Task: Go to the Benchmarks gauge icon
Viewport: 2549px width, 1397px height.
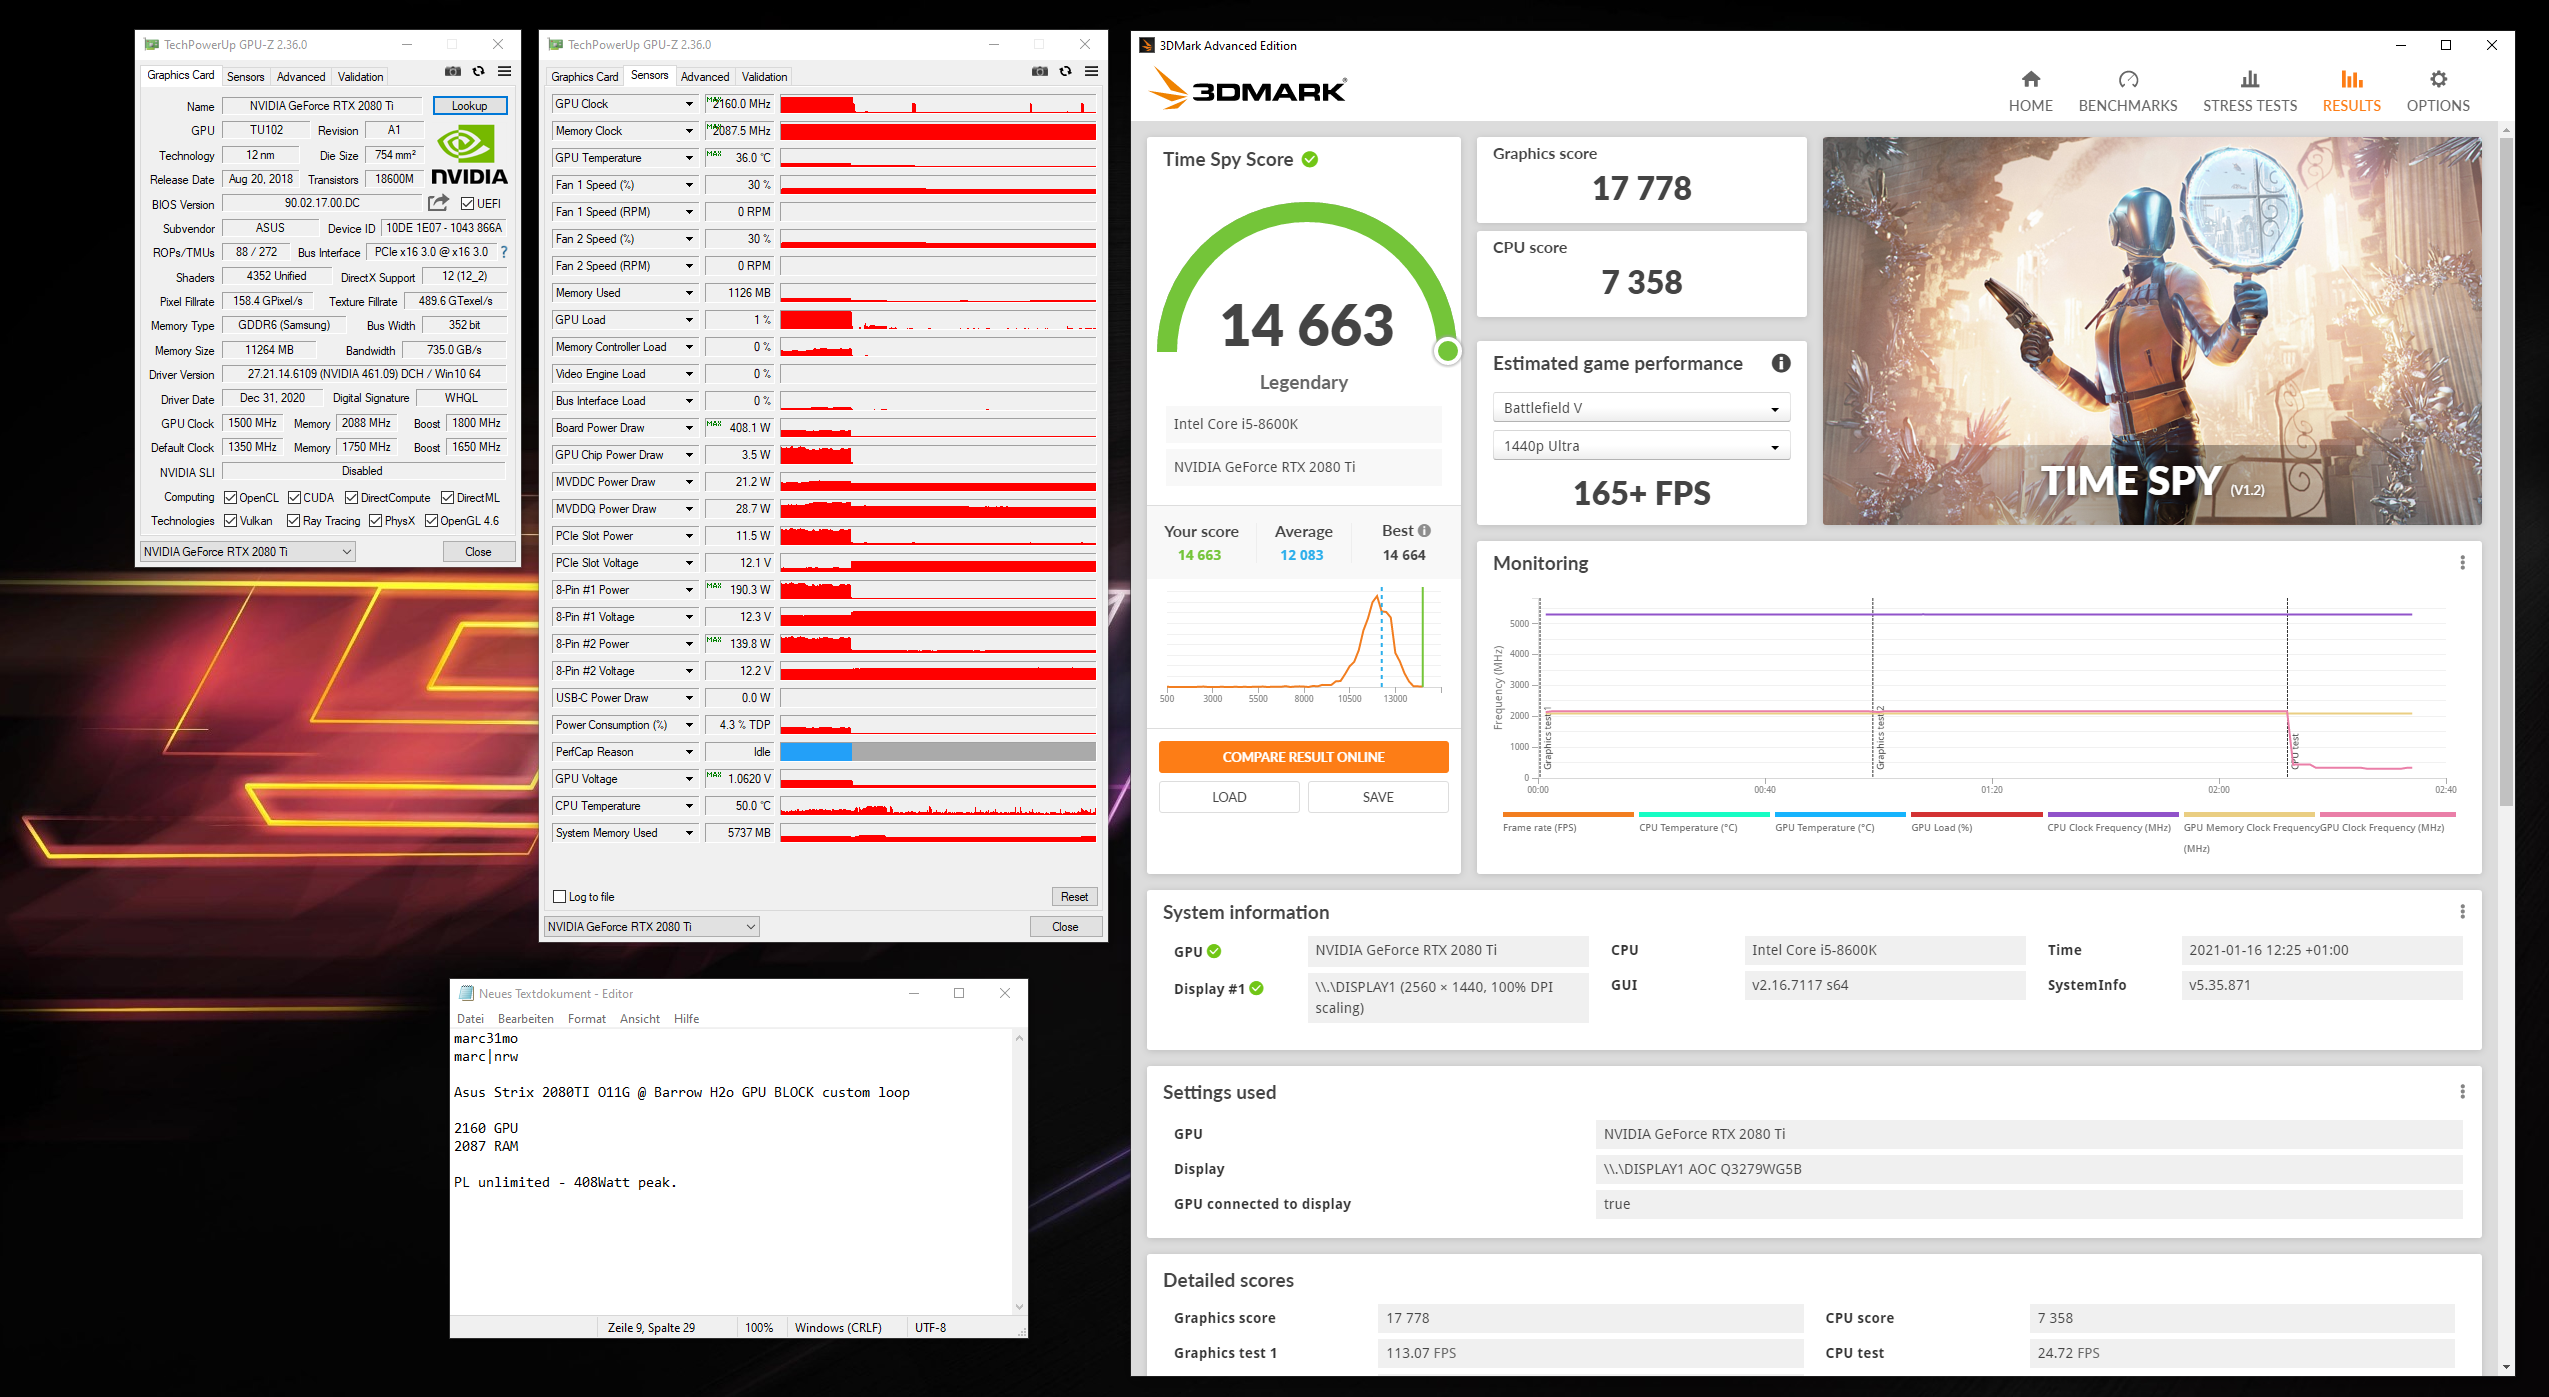Action: pos(2127,80)
